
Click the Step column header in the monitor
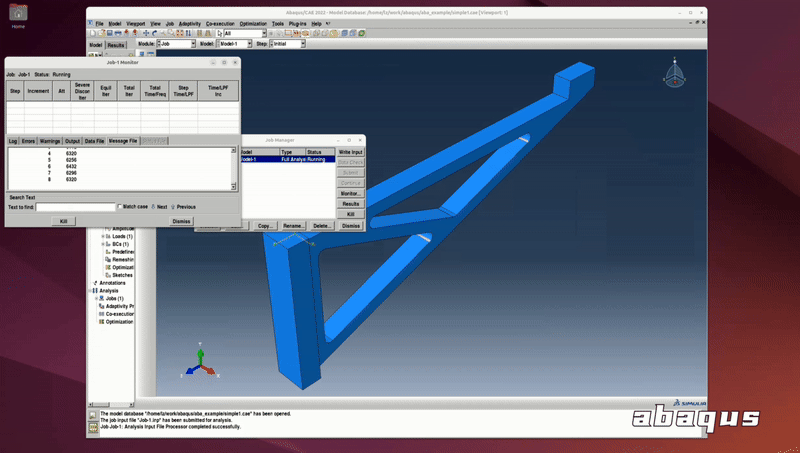point(15,91)
